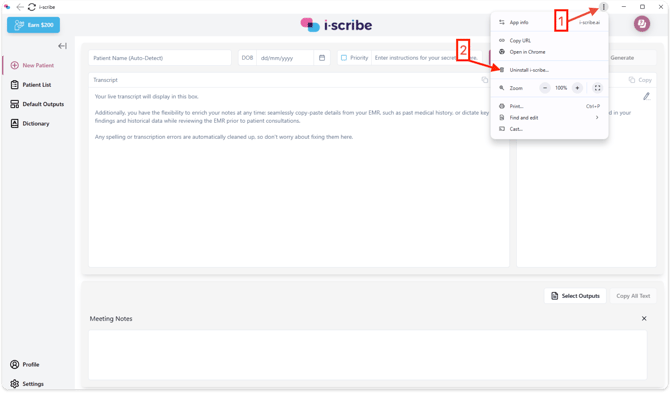Click the i-scribe logo in the header
This screenshot has width=670, height=393.
(336, 25)
